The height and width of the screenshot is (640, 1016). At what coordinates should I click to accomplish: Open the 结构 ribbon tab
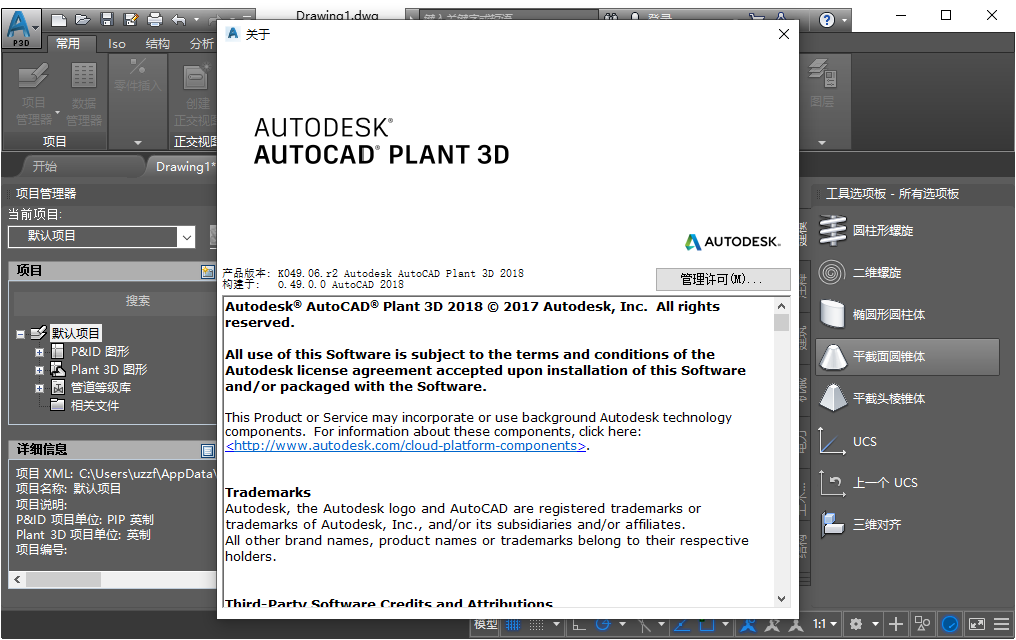tap(157, 44)
